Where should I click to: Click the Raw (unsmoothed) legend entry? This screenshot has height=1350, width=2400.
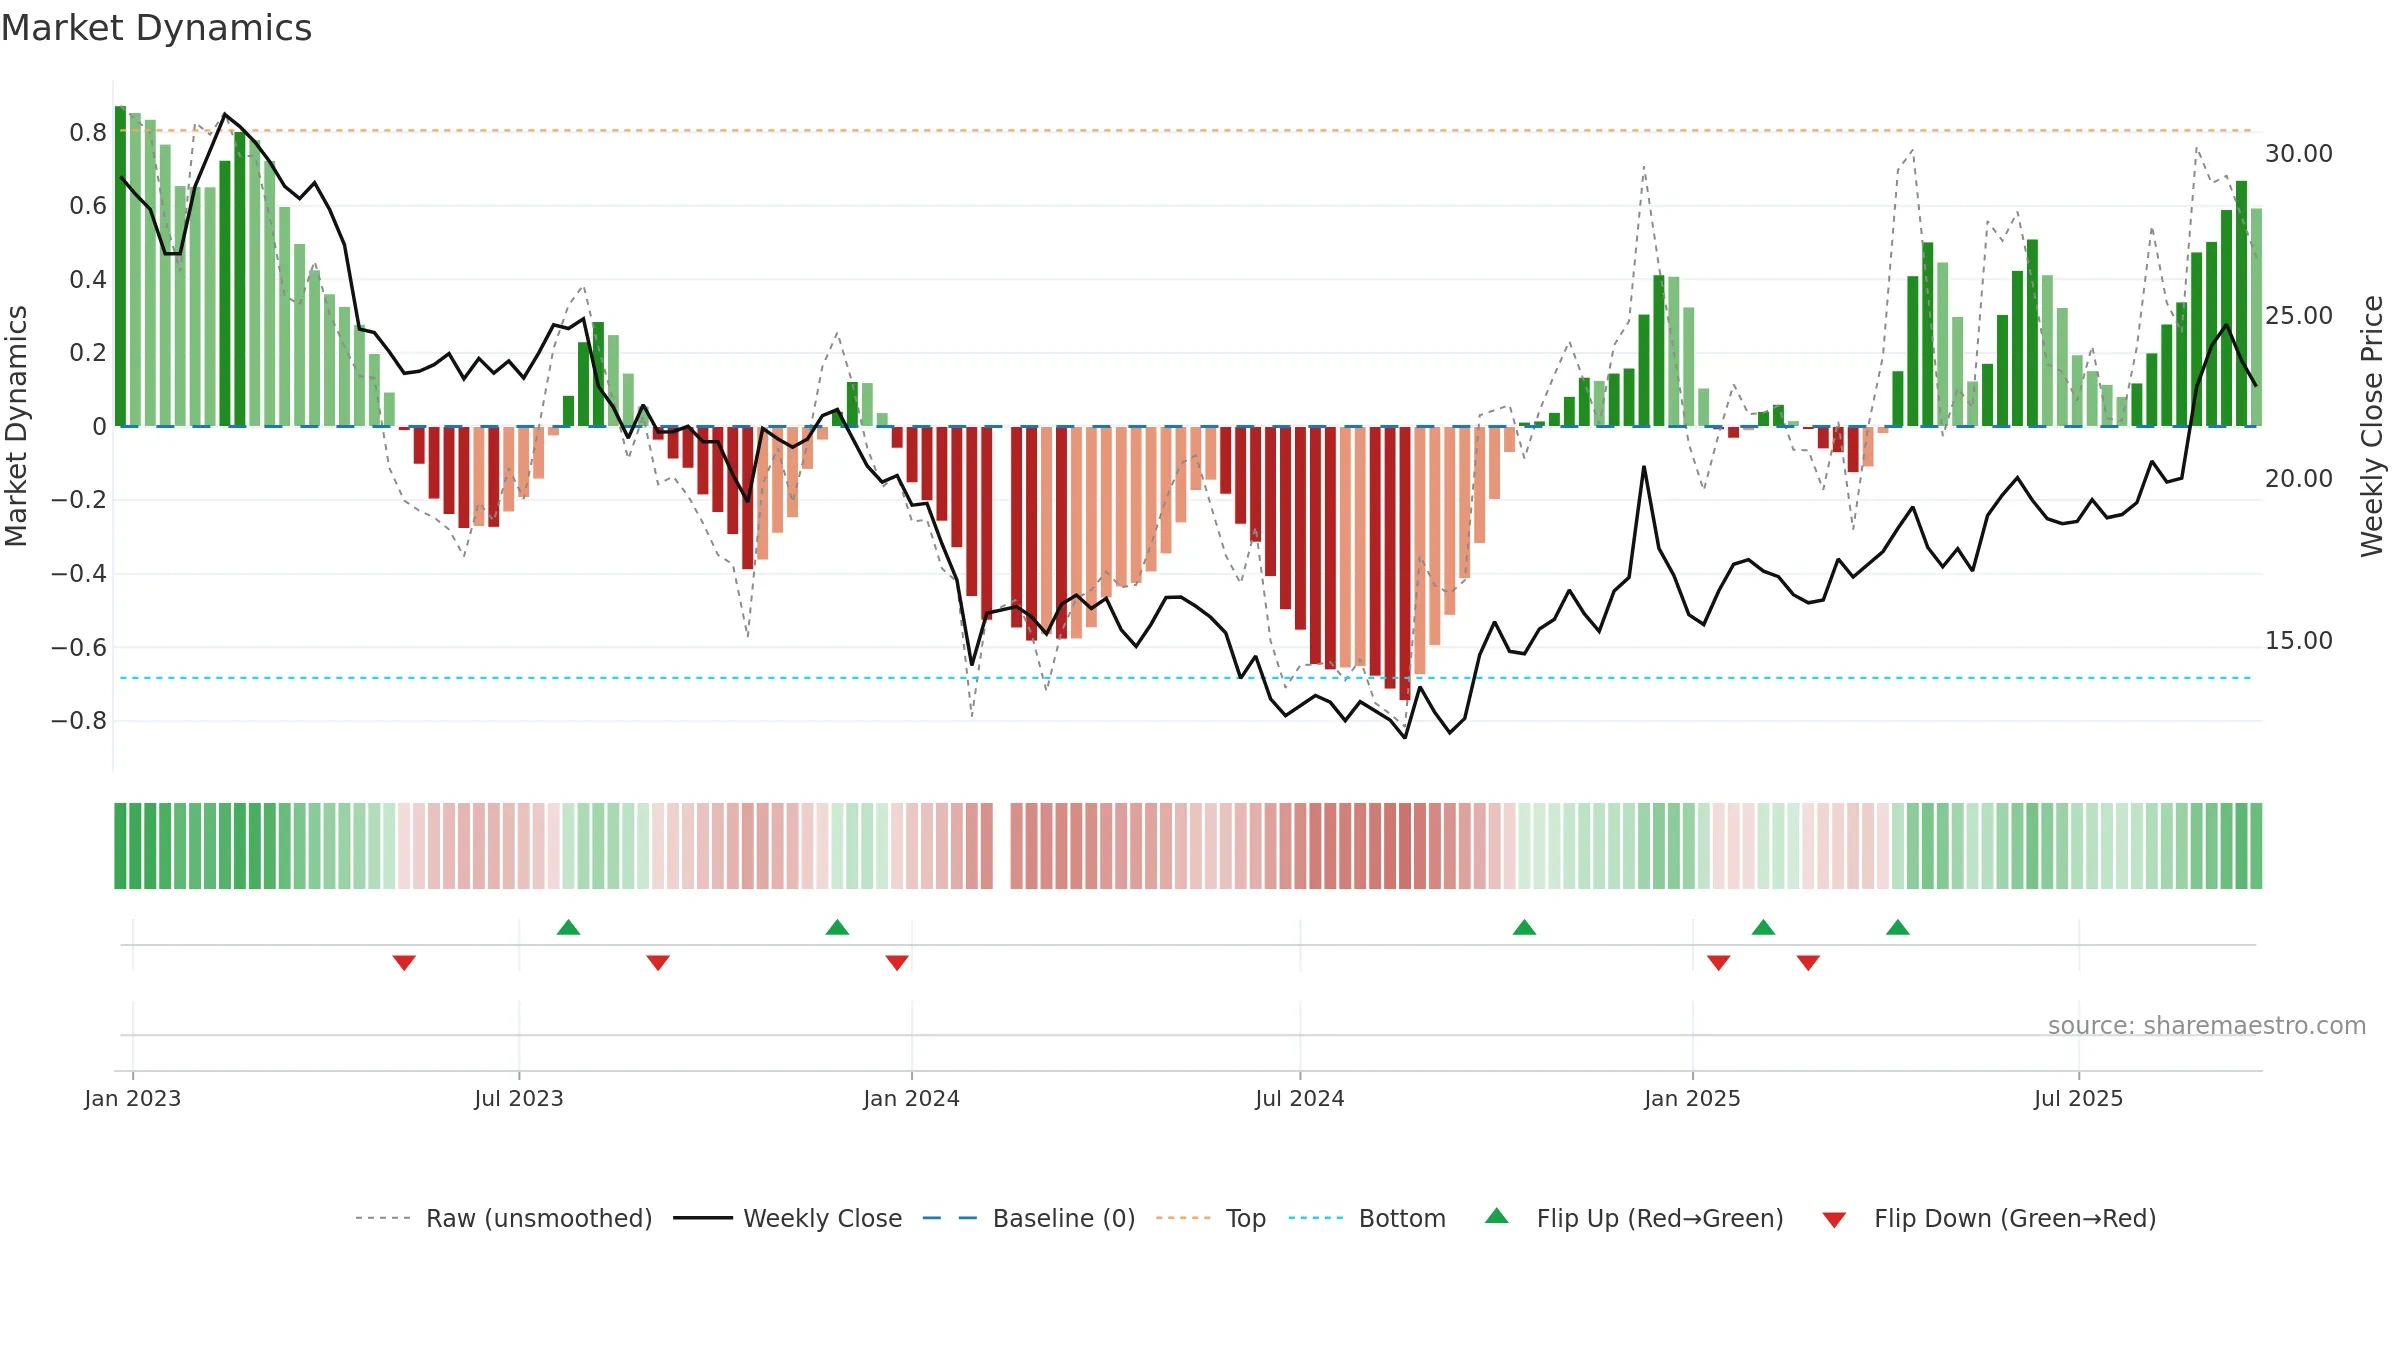503,1218
